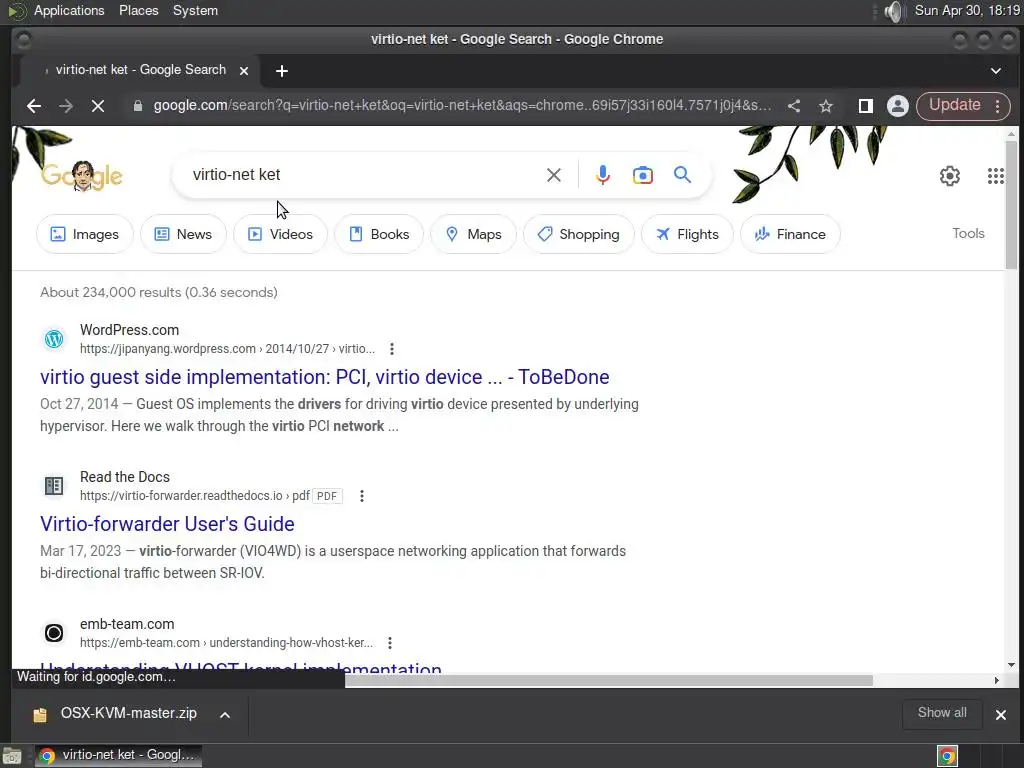Click the show desktop taskbar icon

click(x=12, y=756)
